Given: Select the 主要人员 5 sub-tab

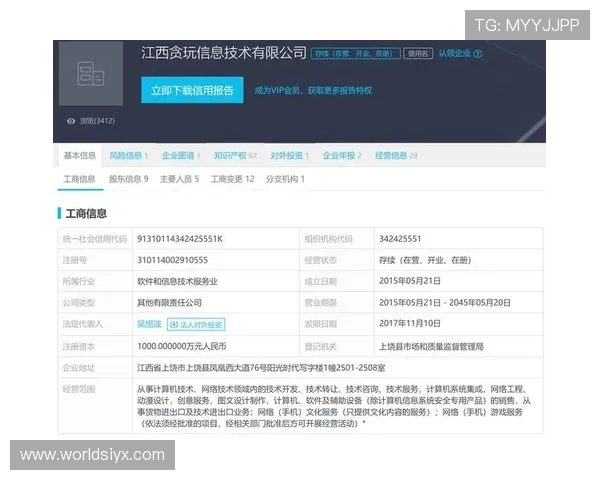Looking at the screenshot, I should (179, 179).
